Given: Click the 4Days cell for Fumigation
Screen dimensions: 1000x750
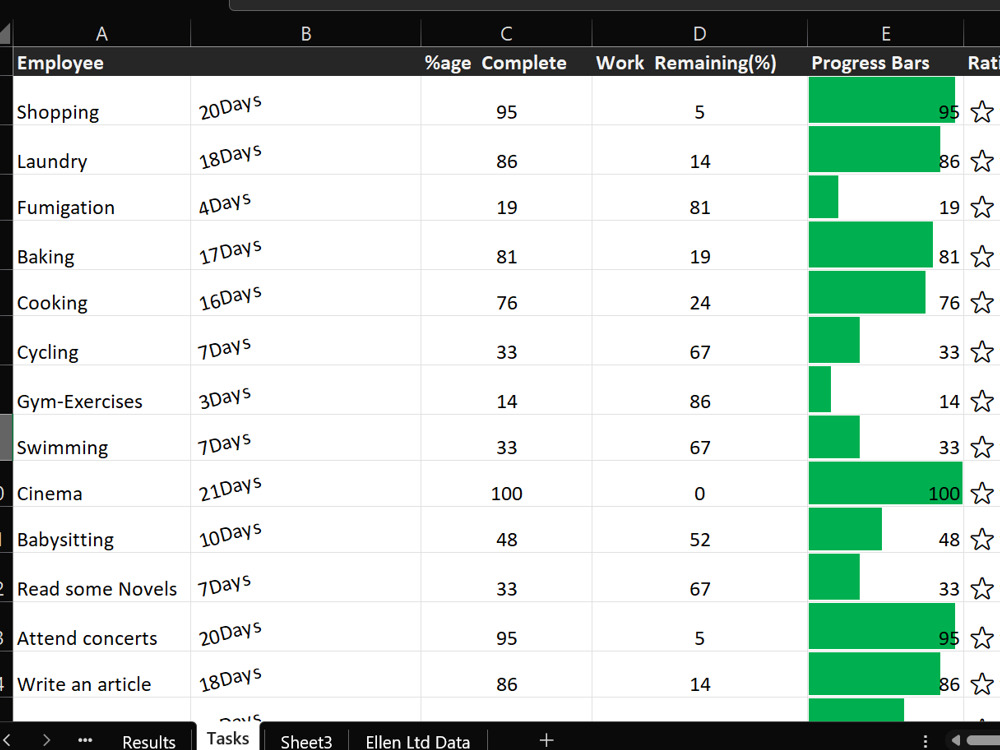Looking at the screenshot, I should [305, 198].
